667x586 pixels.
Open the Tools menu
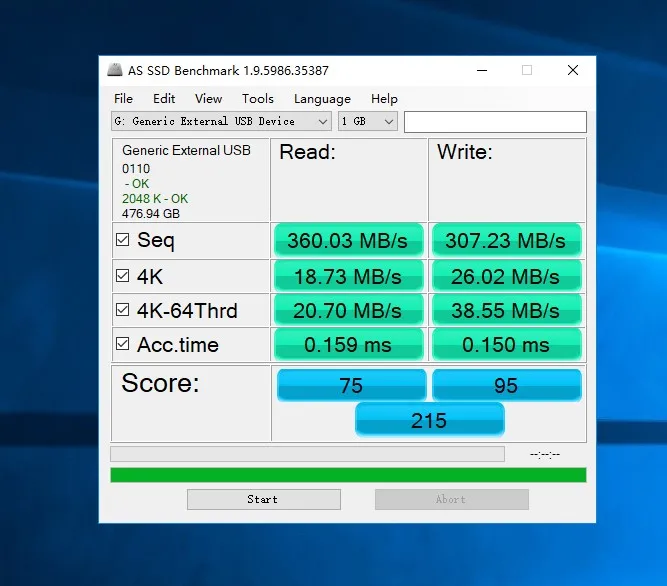[258, 99]
